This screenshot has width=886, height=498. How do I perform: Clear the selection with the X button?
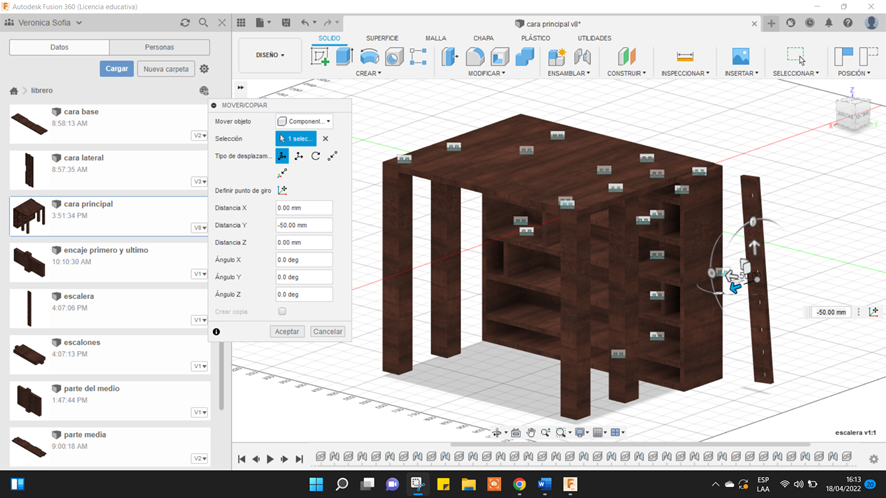[x=325, y=139]
